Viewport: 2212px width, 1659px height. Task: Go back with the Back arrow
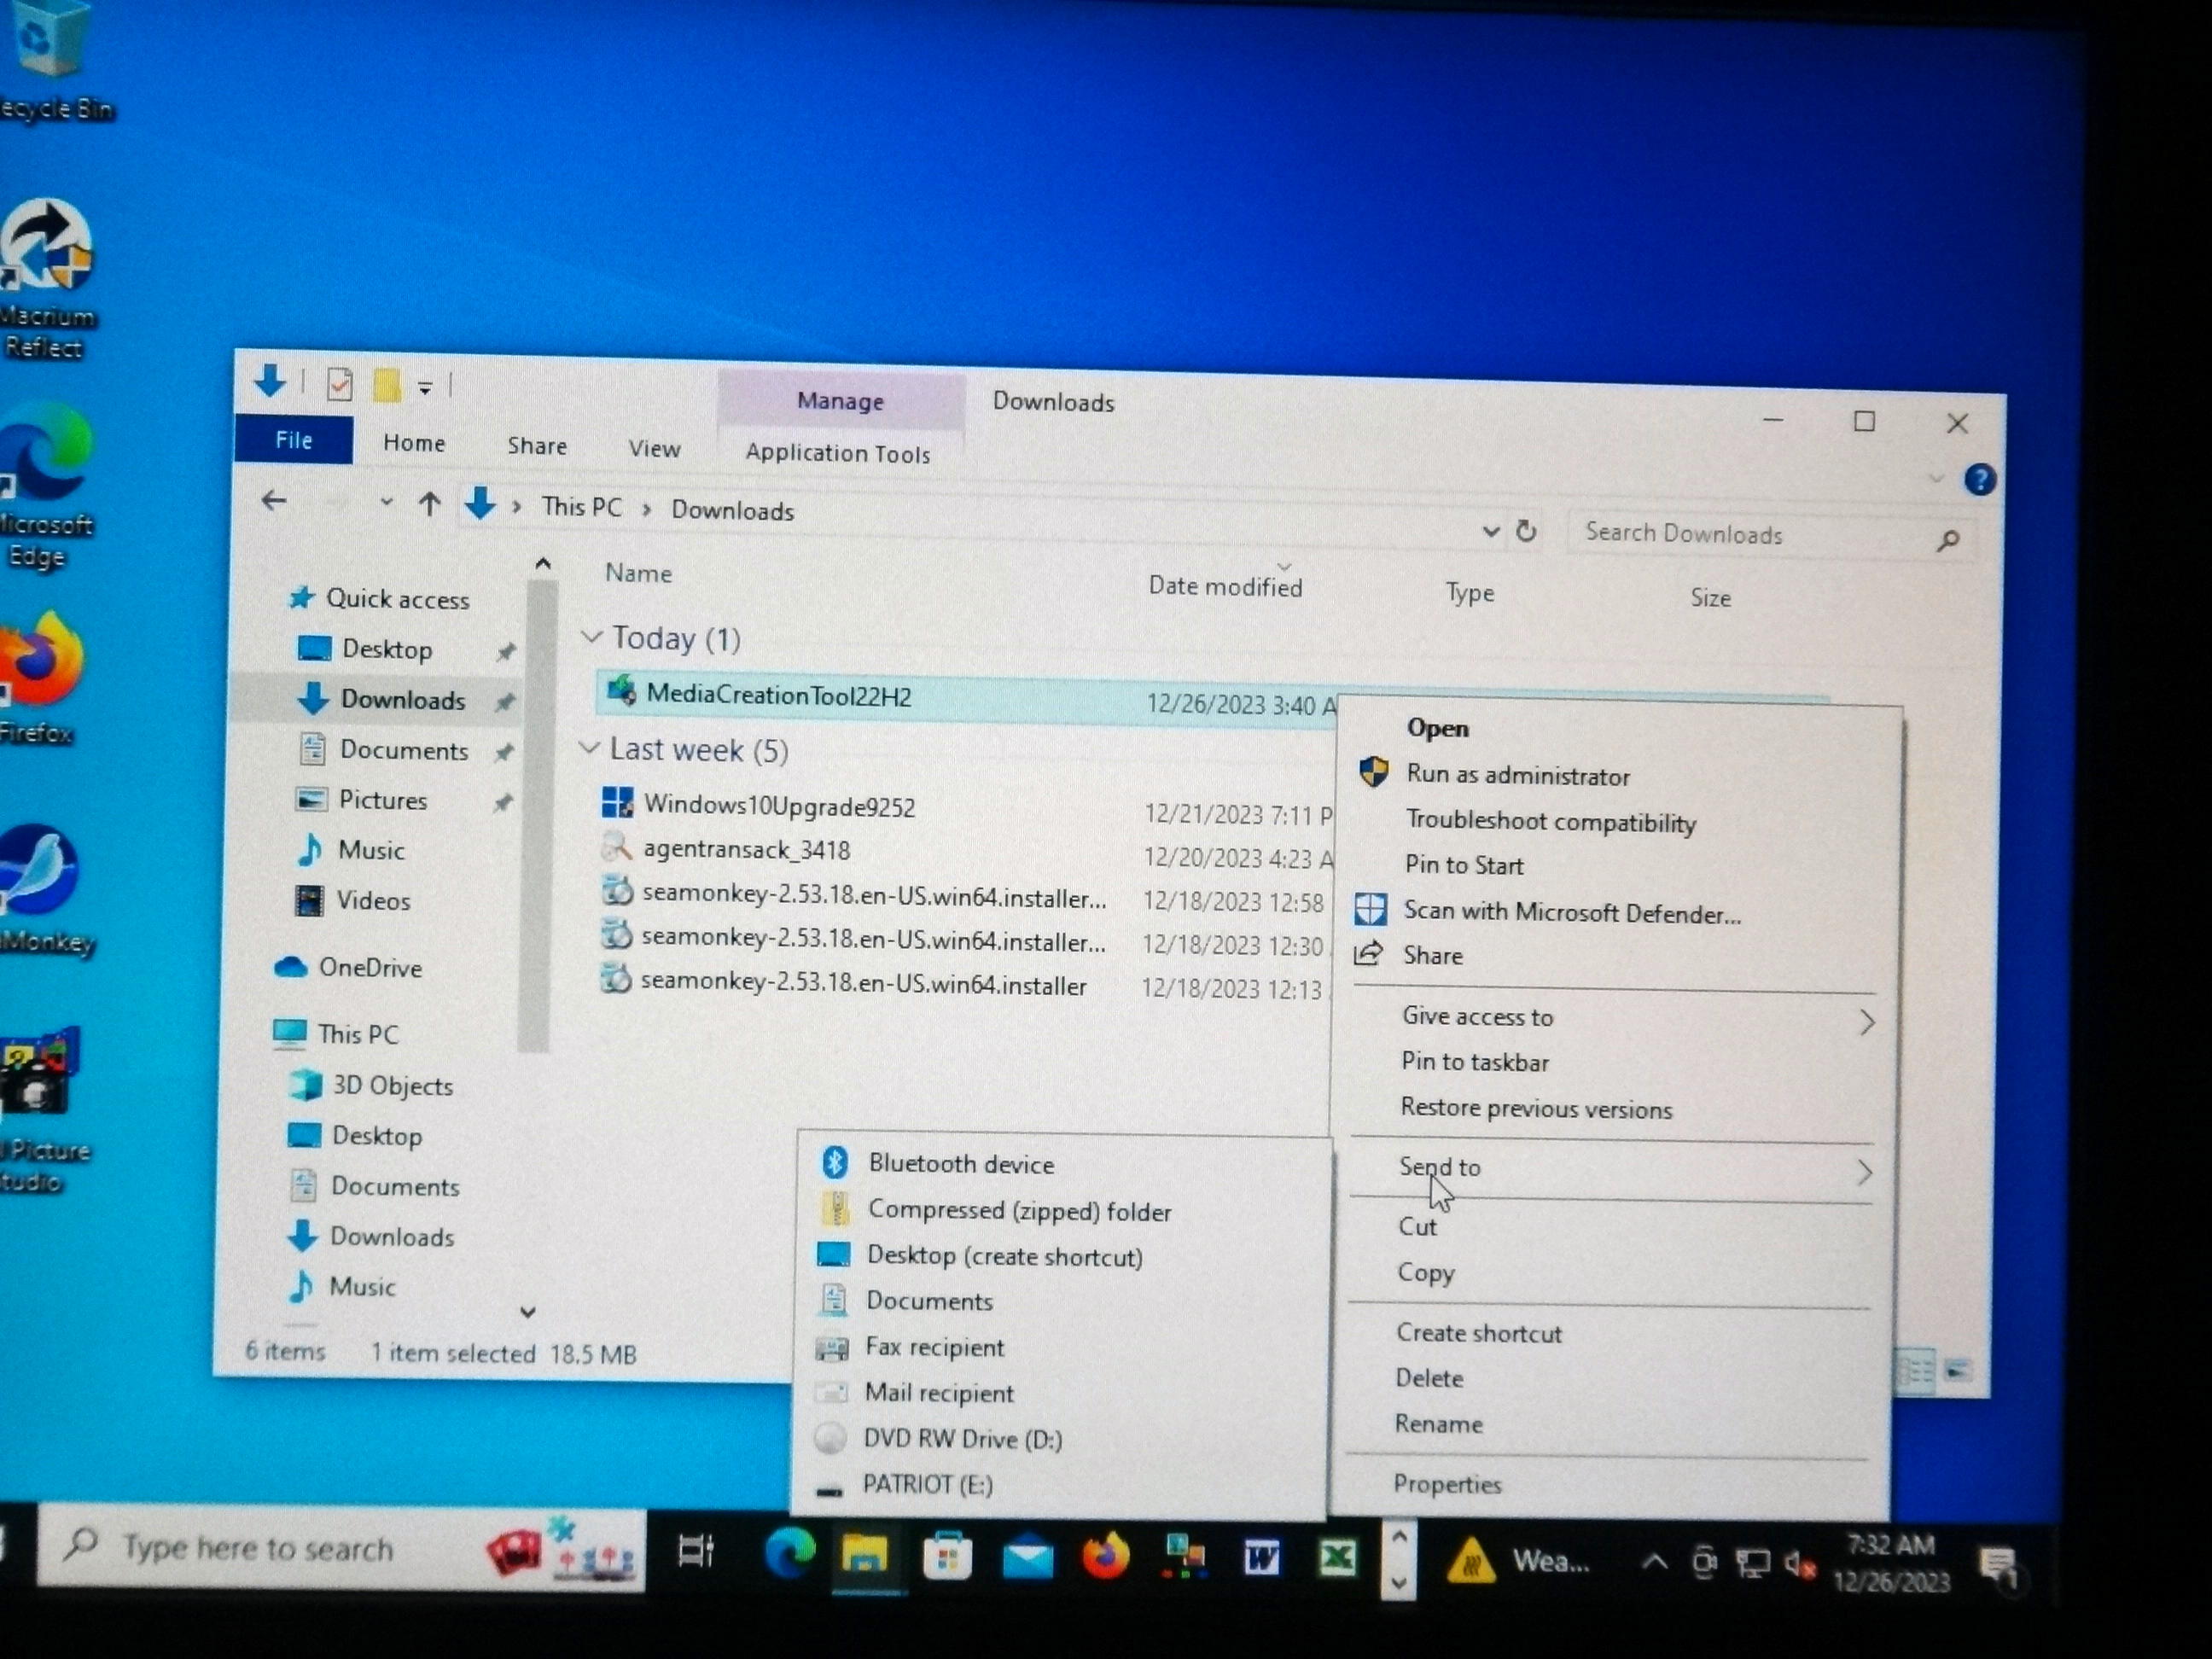274,501
